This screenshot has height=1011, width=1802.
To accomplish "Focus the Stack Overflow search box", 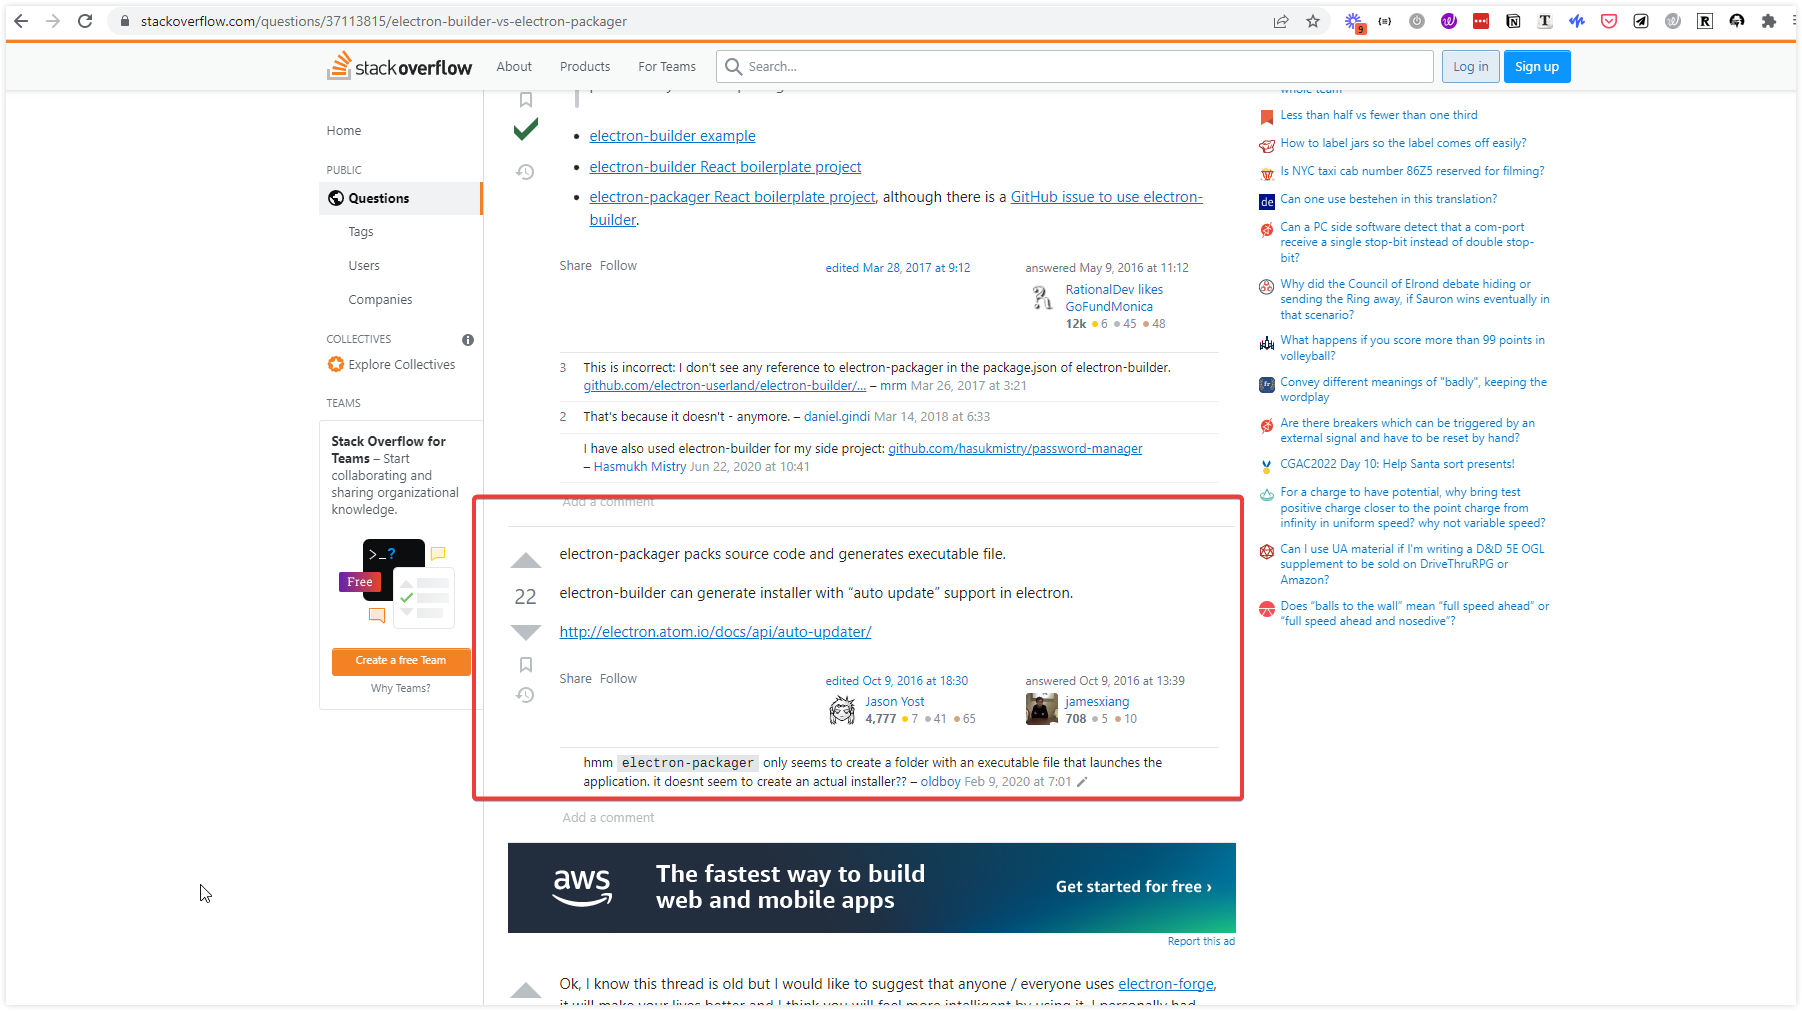I will (x=1075, y=67).
